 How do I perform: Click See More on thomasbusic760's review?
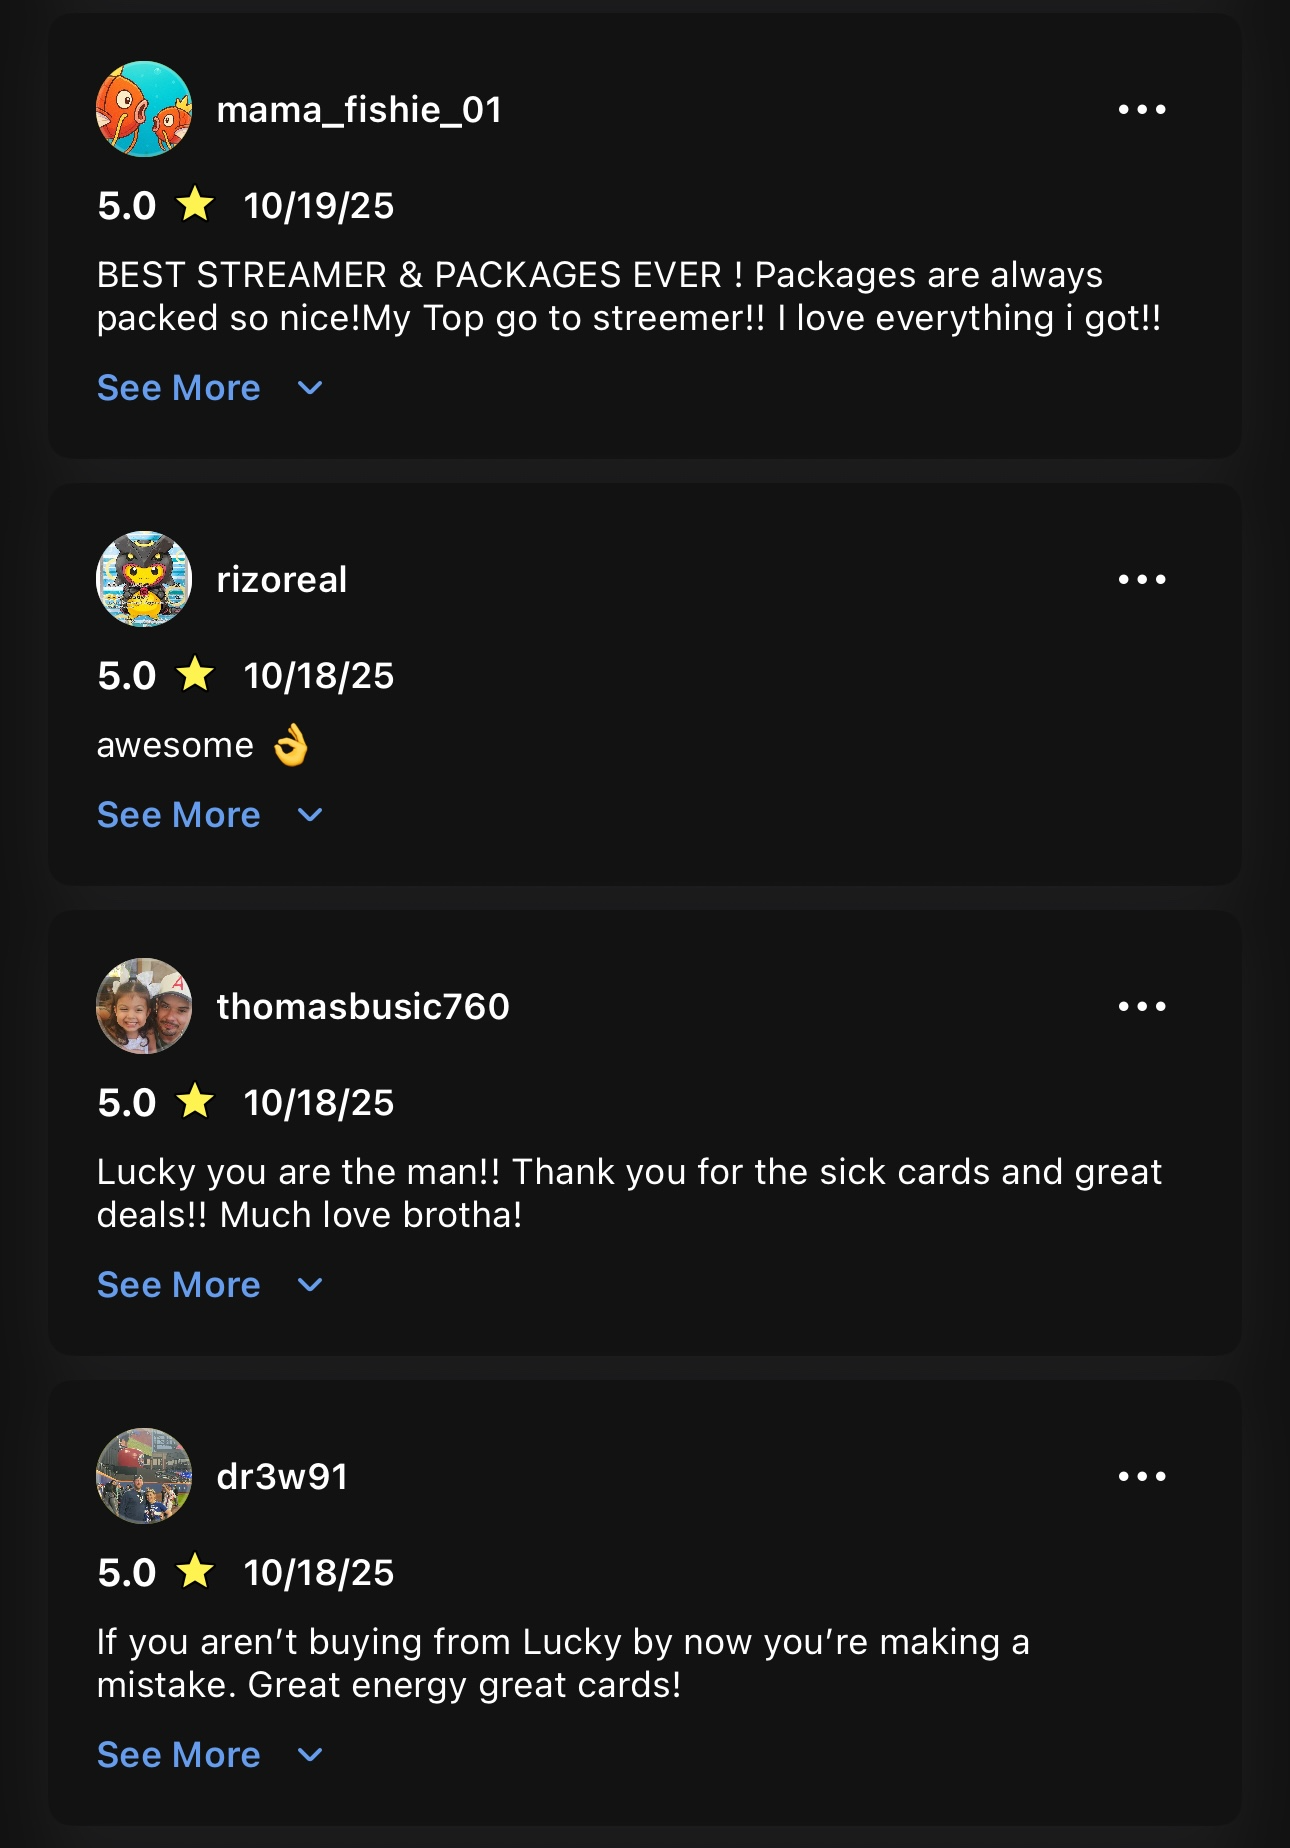tap(179, 1285)
